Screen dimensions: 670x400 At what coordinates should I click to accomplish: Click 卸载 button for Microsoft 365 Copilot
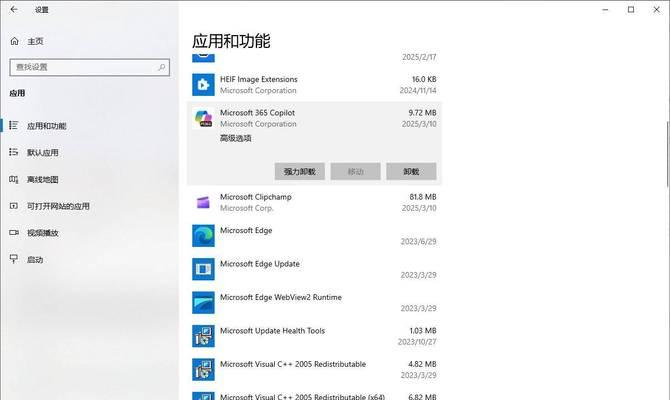(411, 171)
